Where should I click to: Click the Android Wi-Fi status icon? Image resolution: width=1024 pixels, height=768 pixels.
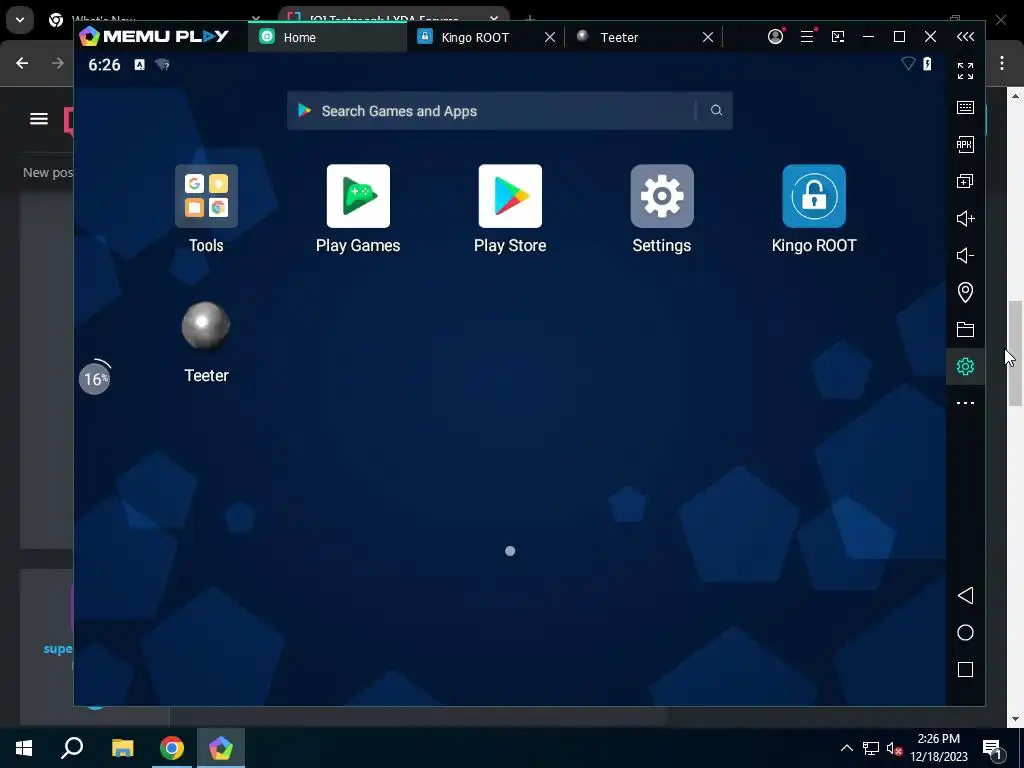[908, 63]
